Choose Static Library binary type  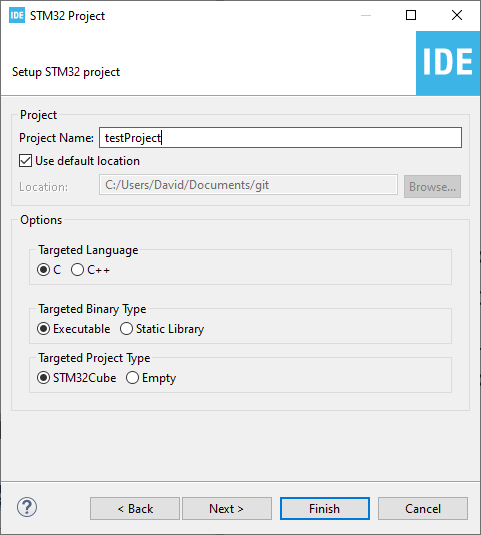coord(126,329)
